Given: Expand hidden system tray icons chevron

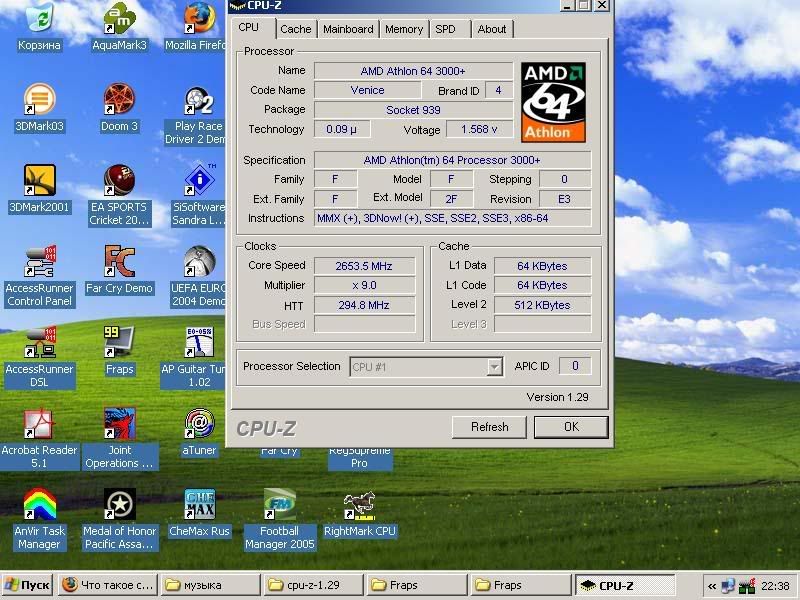Looking at the screenshot, I should [x=712, y=586].
